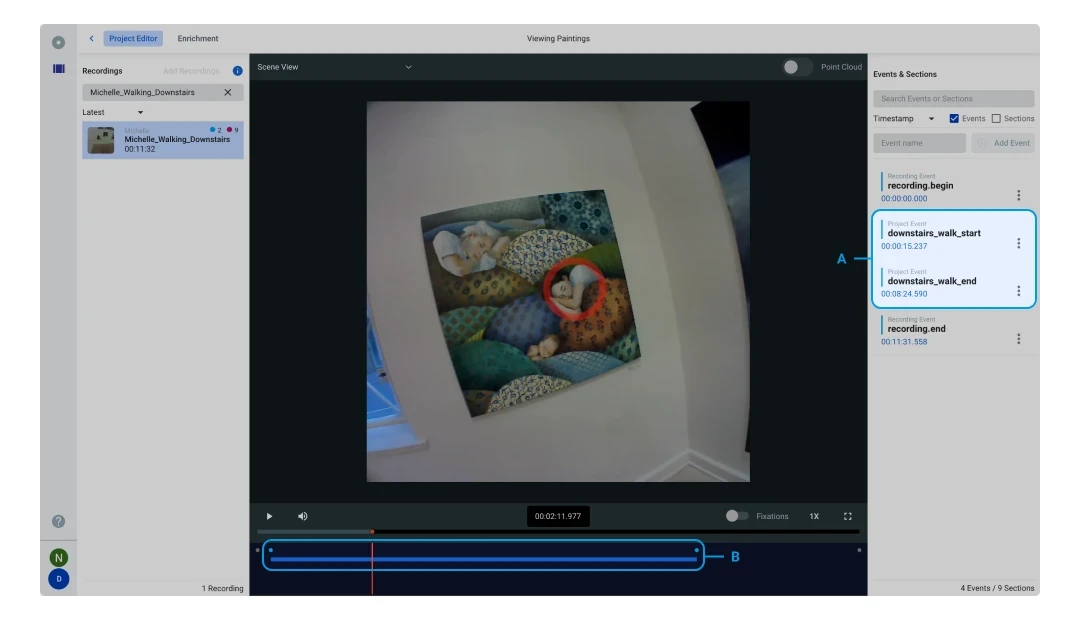1080x621 pixels.
Task: Select the Michelle_Walking_Downstairs recording thumbnail
Action: click(x=101, y=140)
